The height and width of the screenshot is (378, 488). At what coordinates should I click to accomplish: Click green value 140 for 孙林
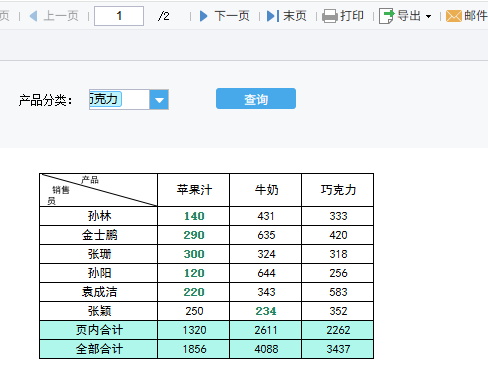click(x=194, y=216)
